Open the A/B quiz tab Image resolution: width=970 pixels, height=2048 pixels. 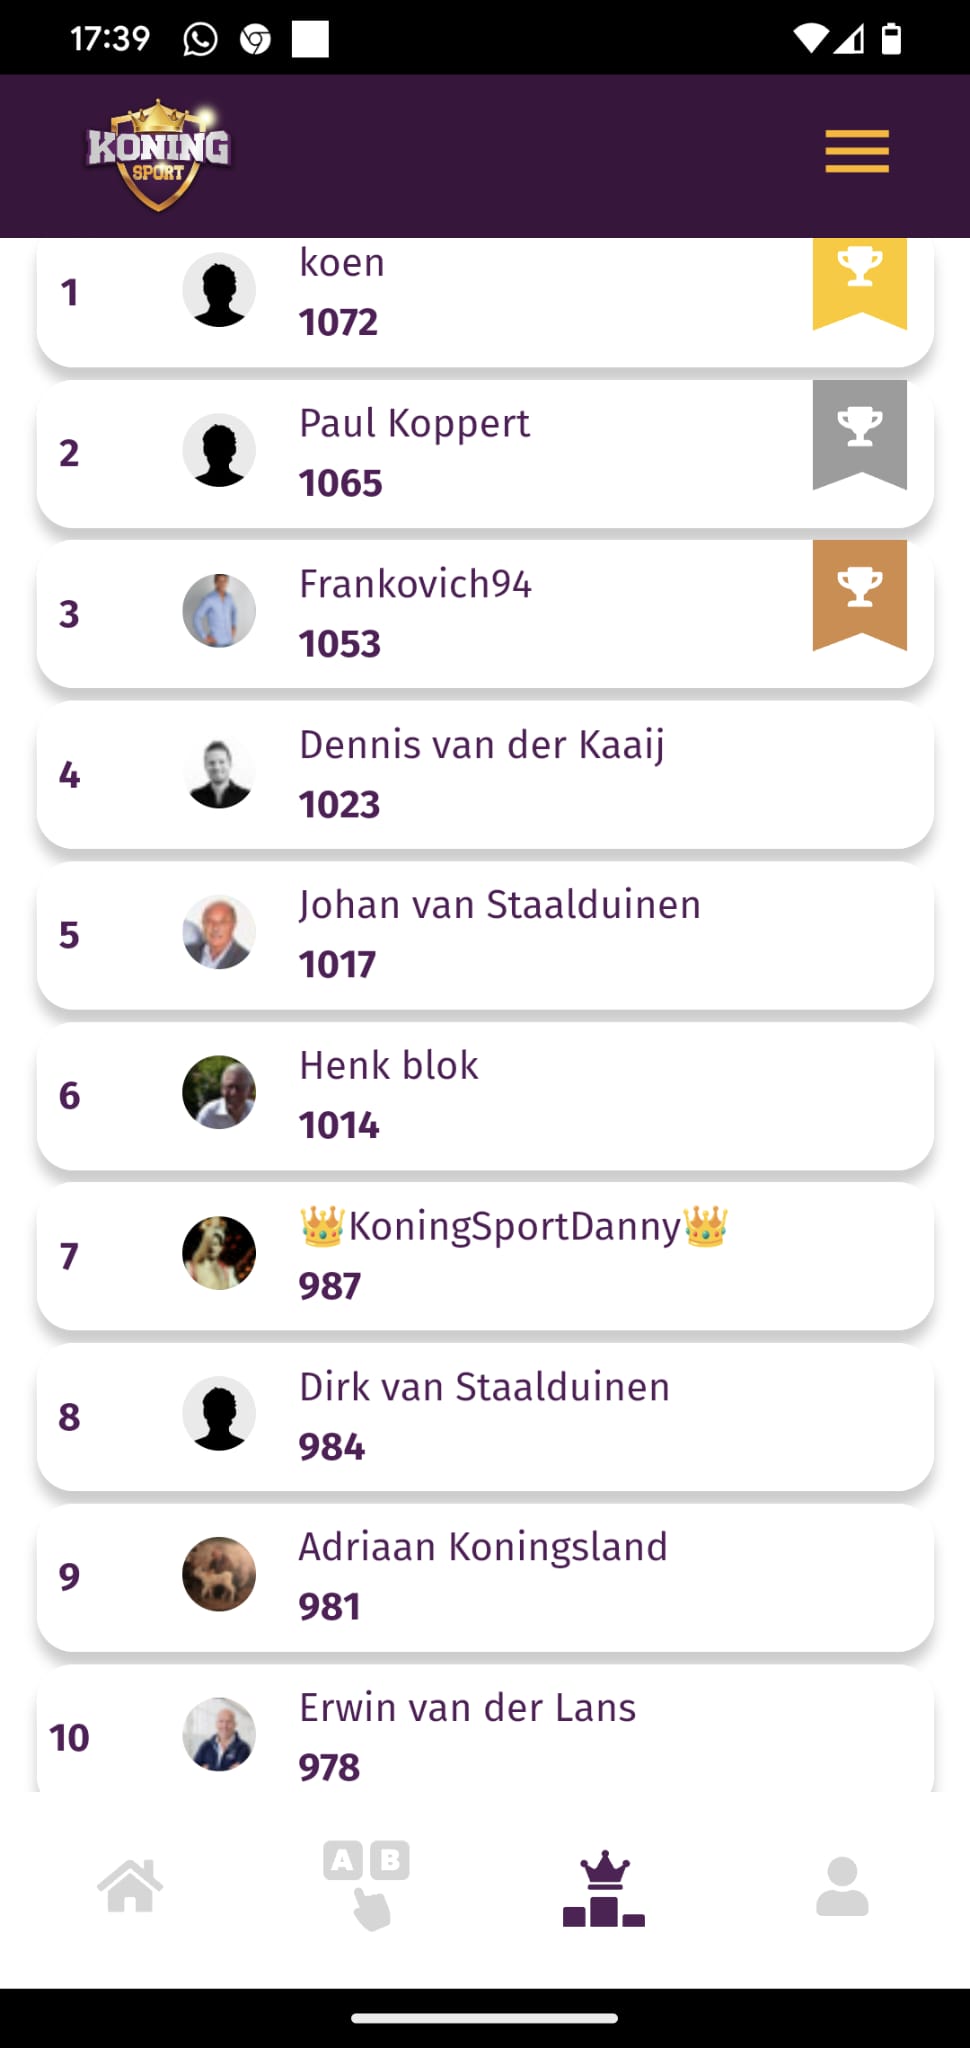(x=367, y=1884)
